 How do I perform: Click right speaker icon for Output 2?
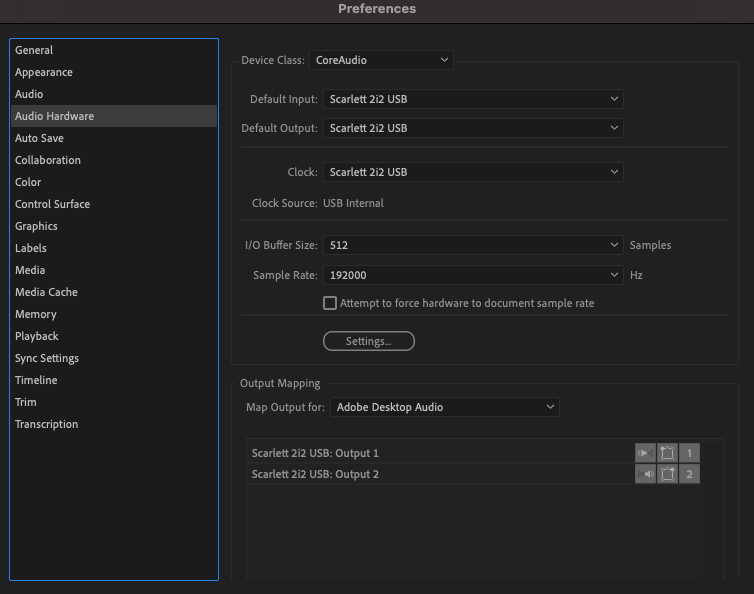tap(645, 474)
